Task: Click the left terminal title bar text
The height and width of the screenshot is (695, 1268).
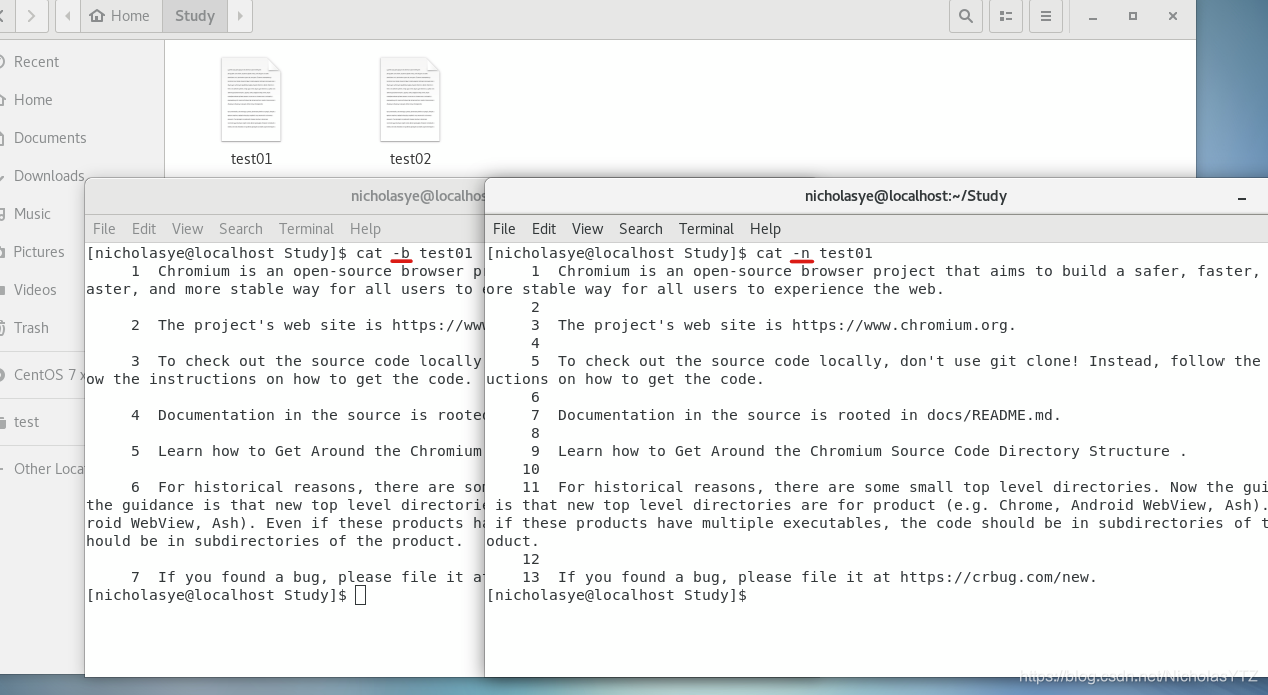Action: [418, 196]
